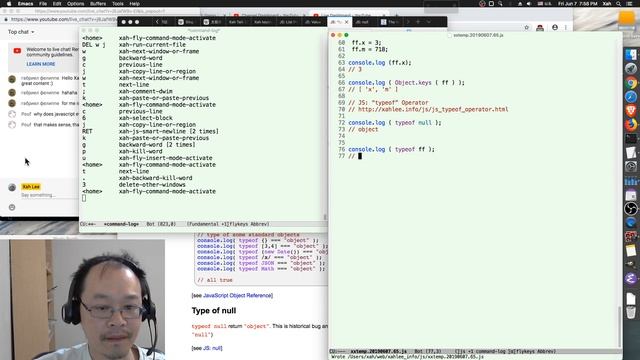Image resolution: width=640 pixels, height=360 pixels.
Task: Click "xah-run-current-file" in command log
Action: (152, 44)
